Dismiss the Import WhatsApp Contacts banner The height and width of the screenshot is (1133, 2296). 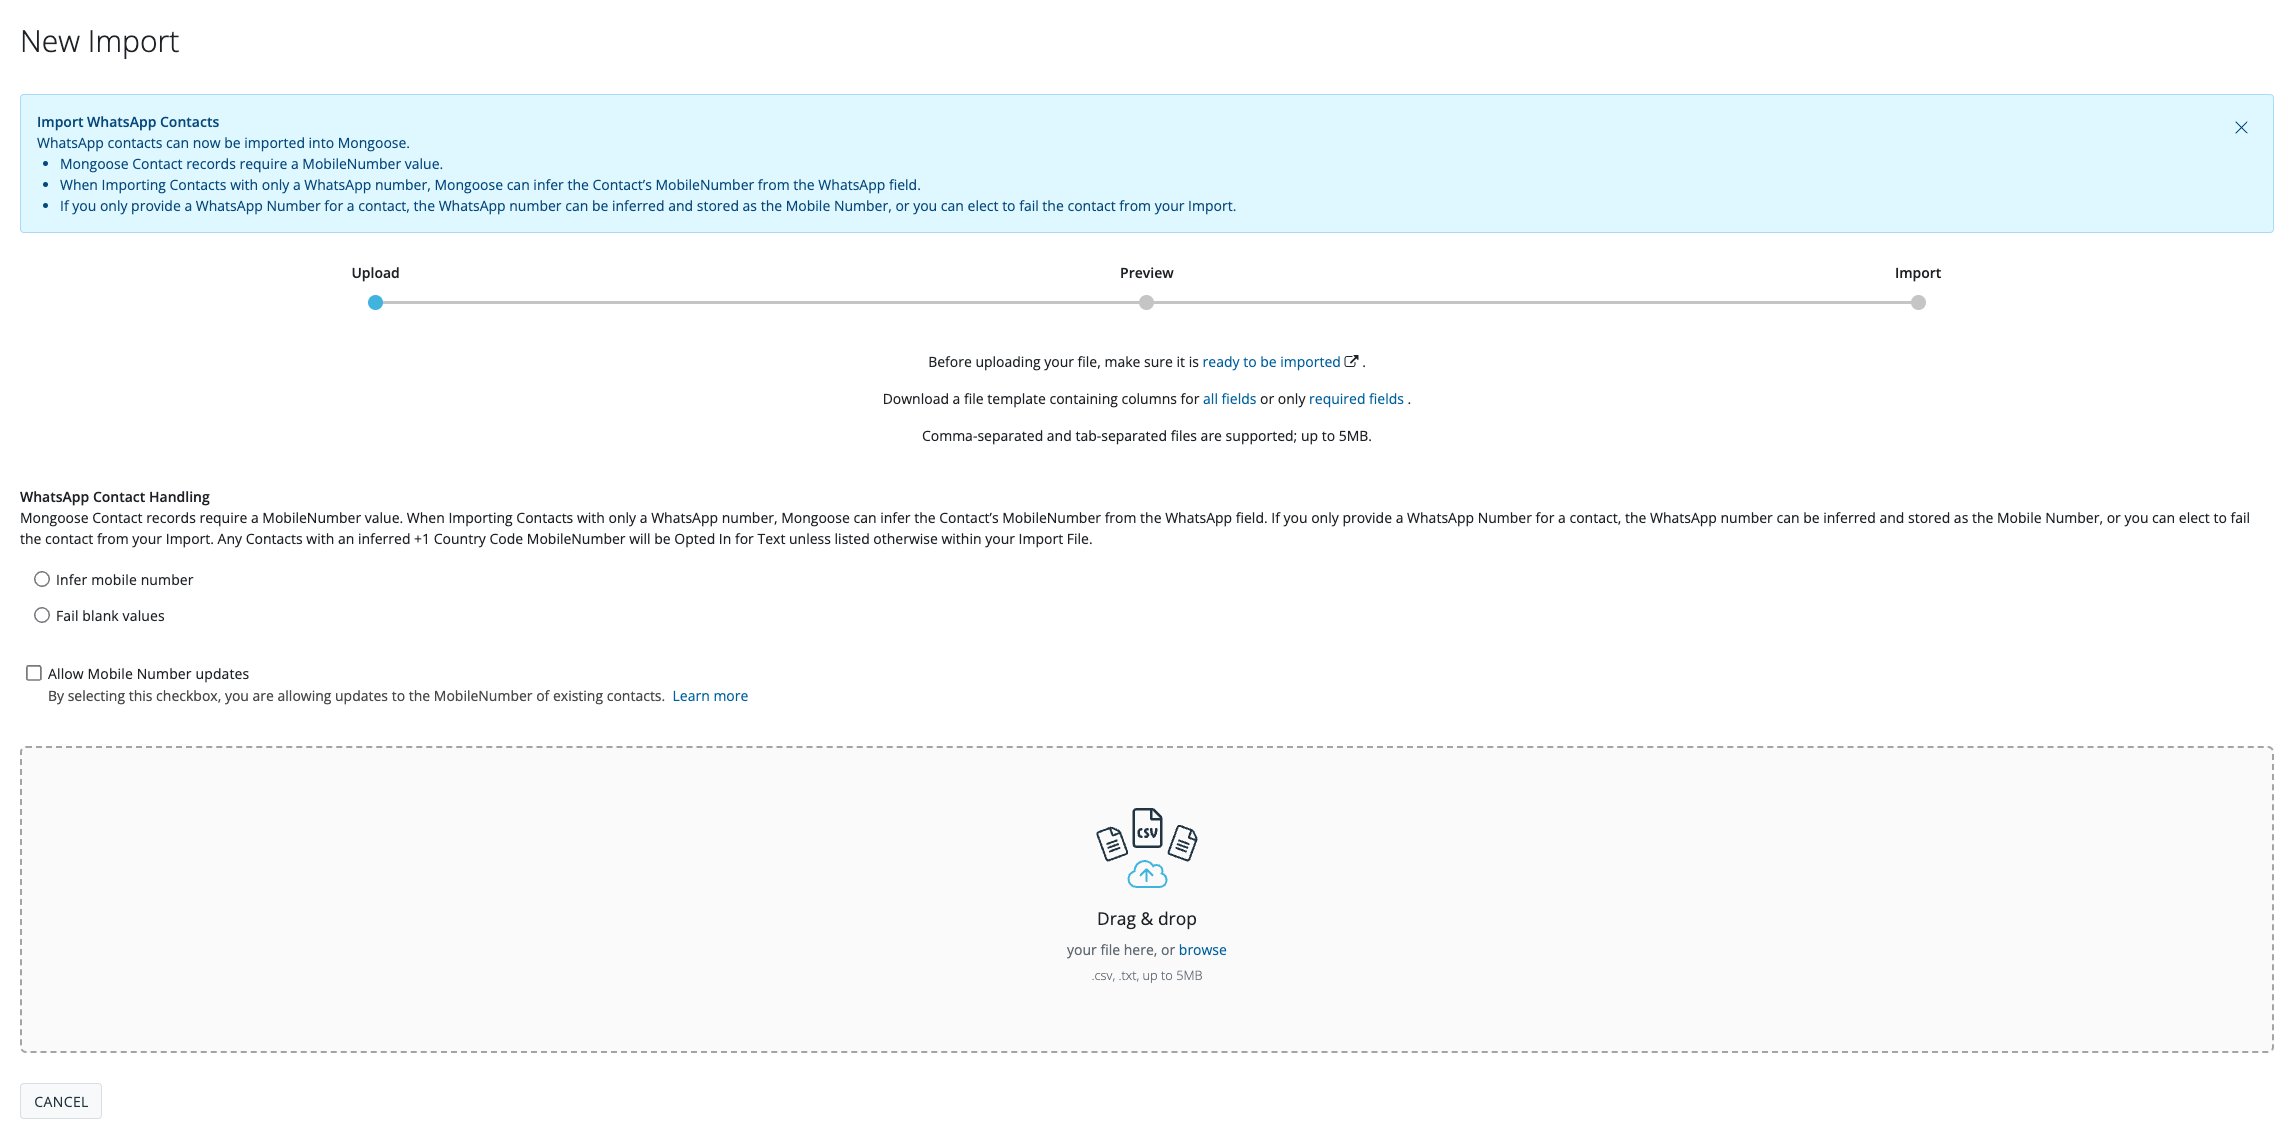(x=2241, y=127)
